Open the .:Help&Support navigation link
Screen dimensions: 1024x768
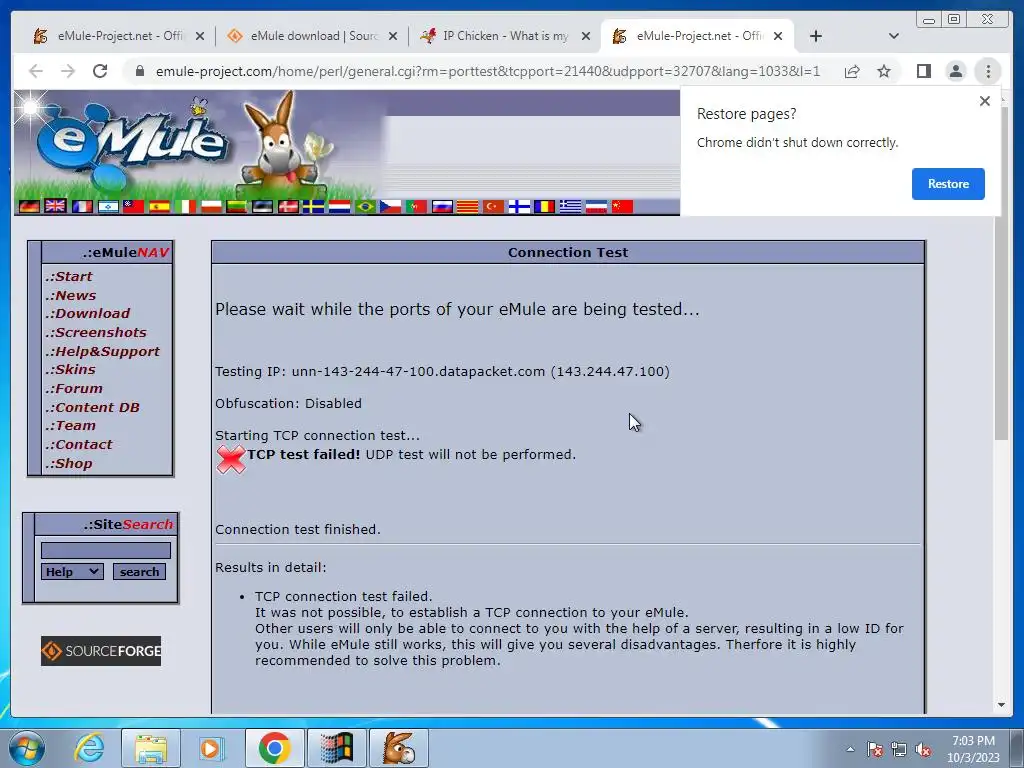tap(102, 351)
